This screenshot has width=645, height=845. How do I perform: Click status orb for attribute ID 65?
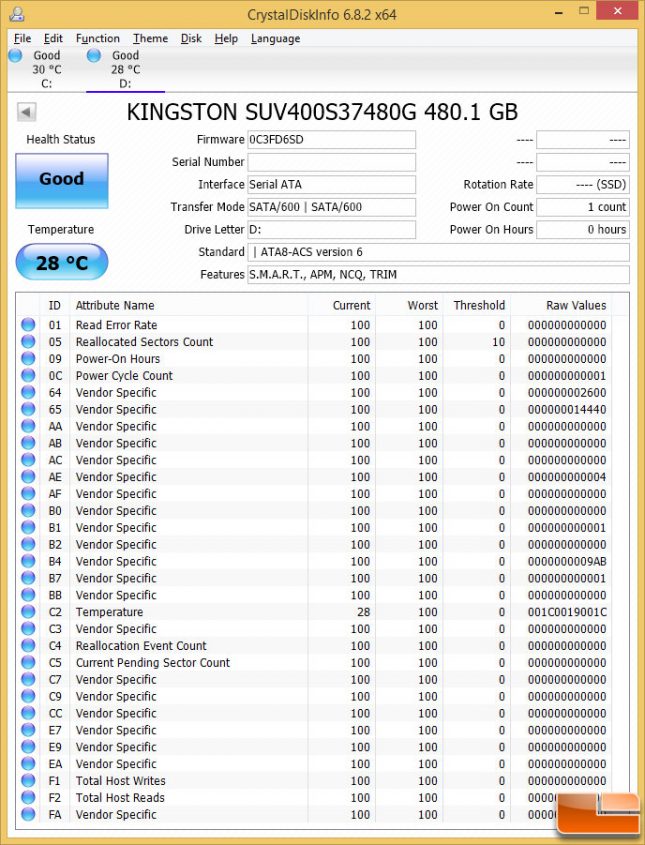pyautogui.click(x=28, y=409)
